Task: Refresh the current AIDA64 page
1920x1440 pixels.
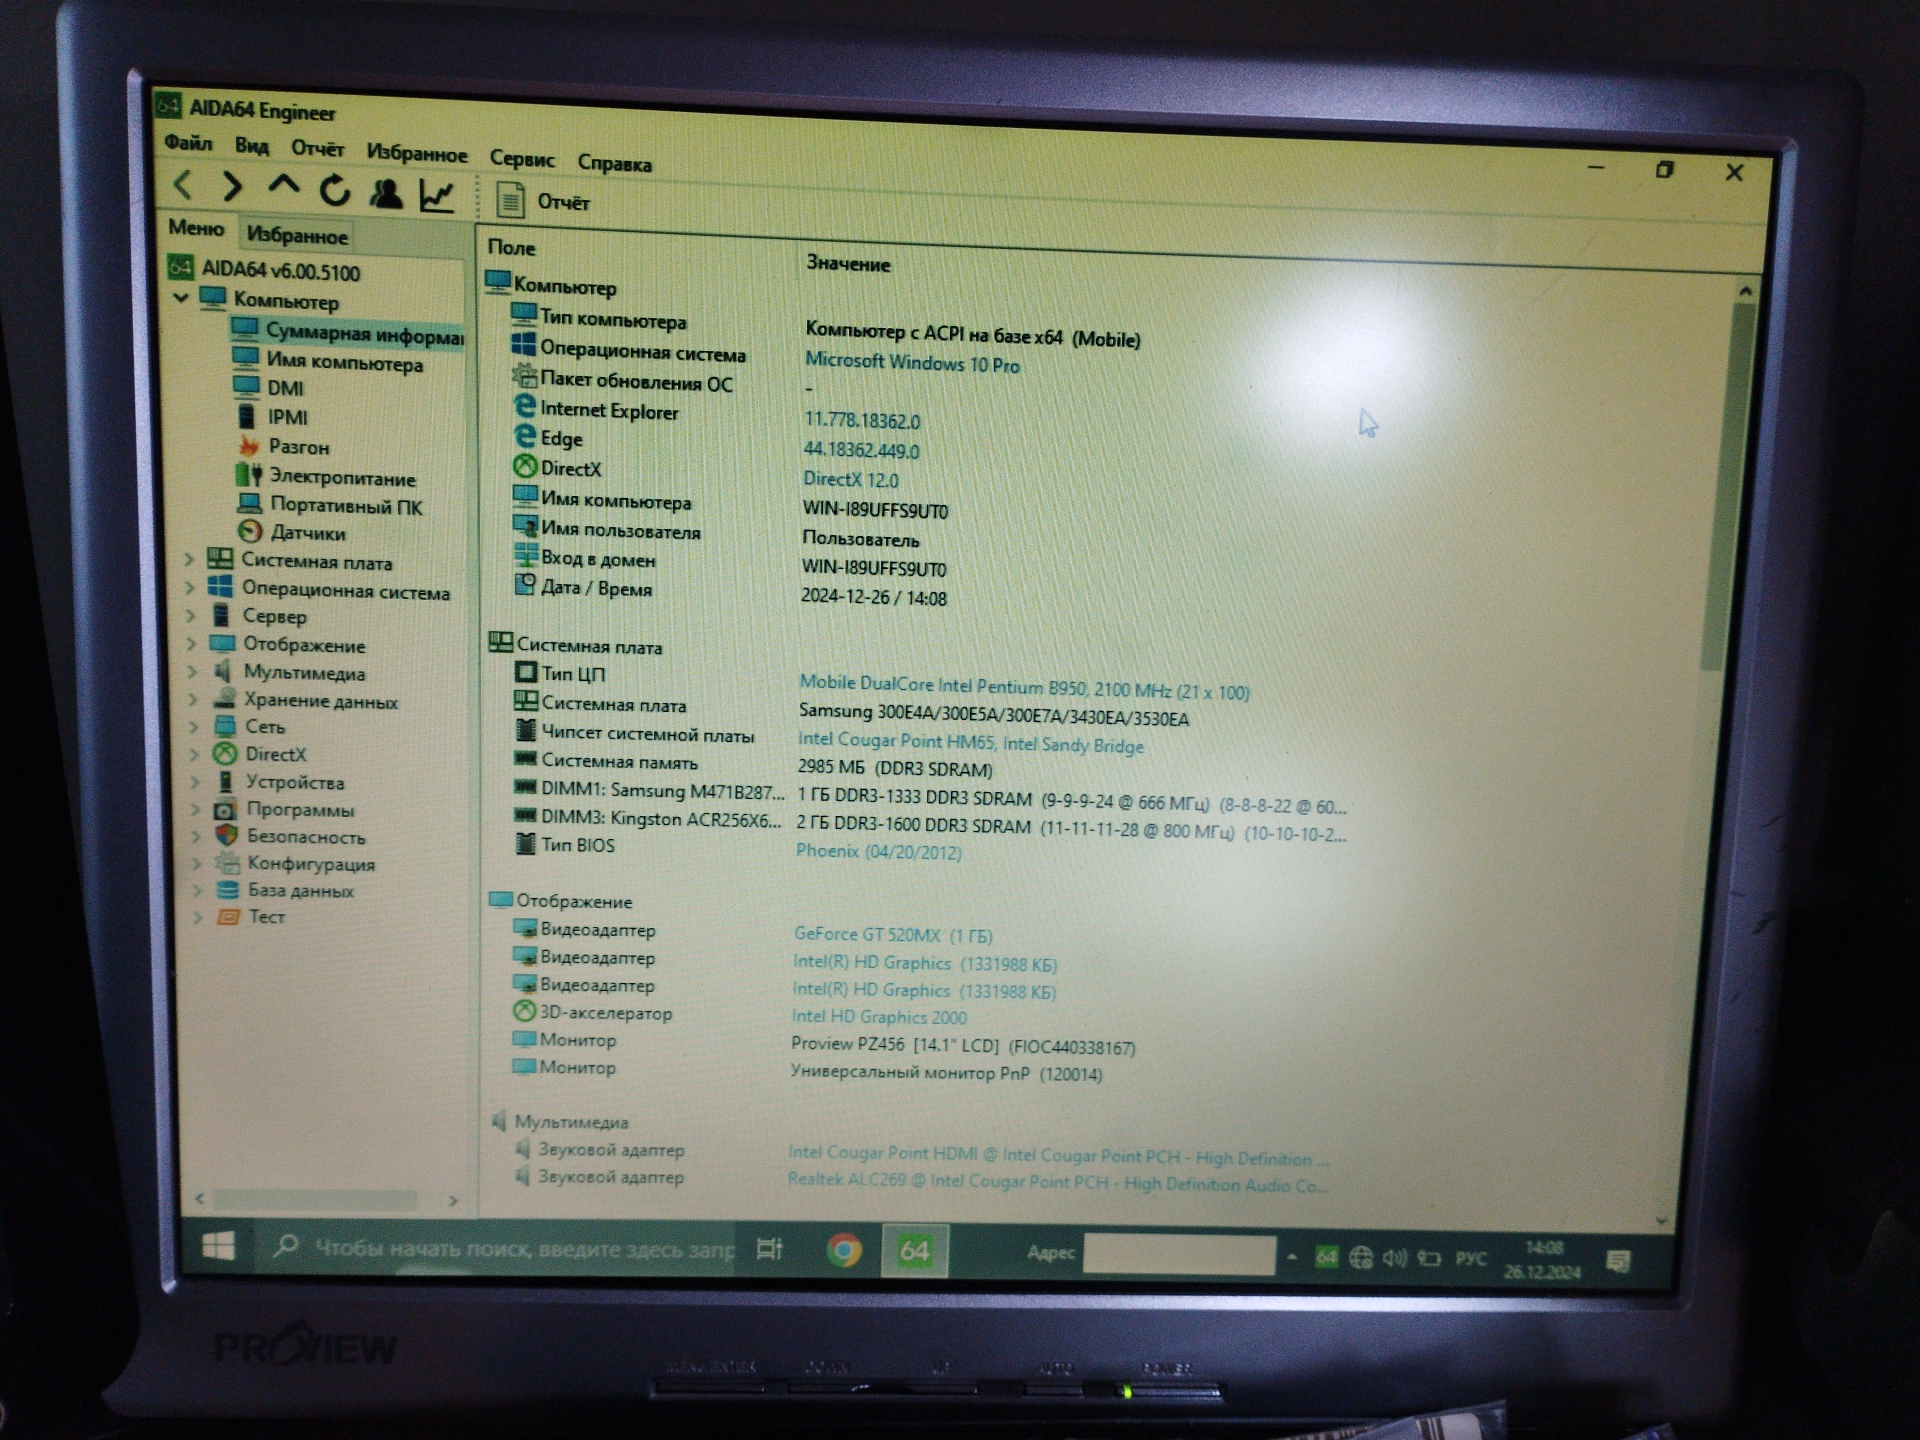Action: [x=335, y=190]
